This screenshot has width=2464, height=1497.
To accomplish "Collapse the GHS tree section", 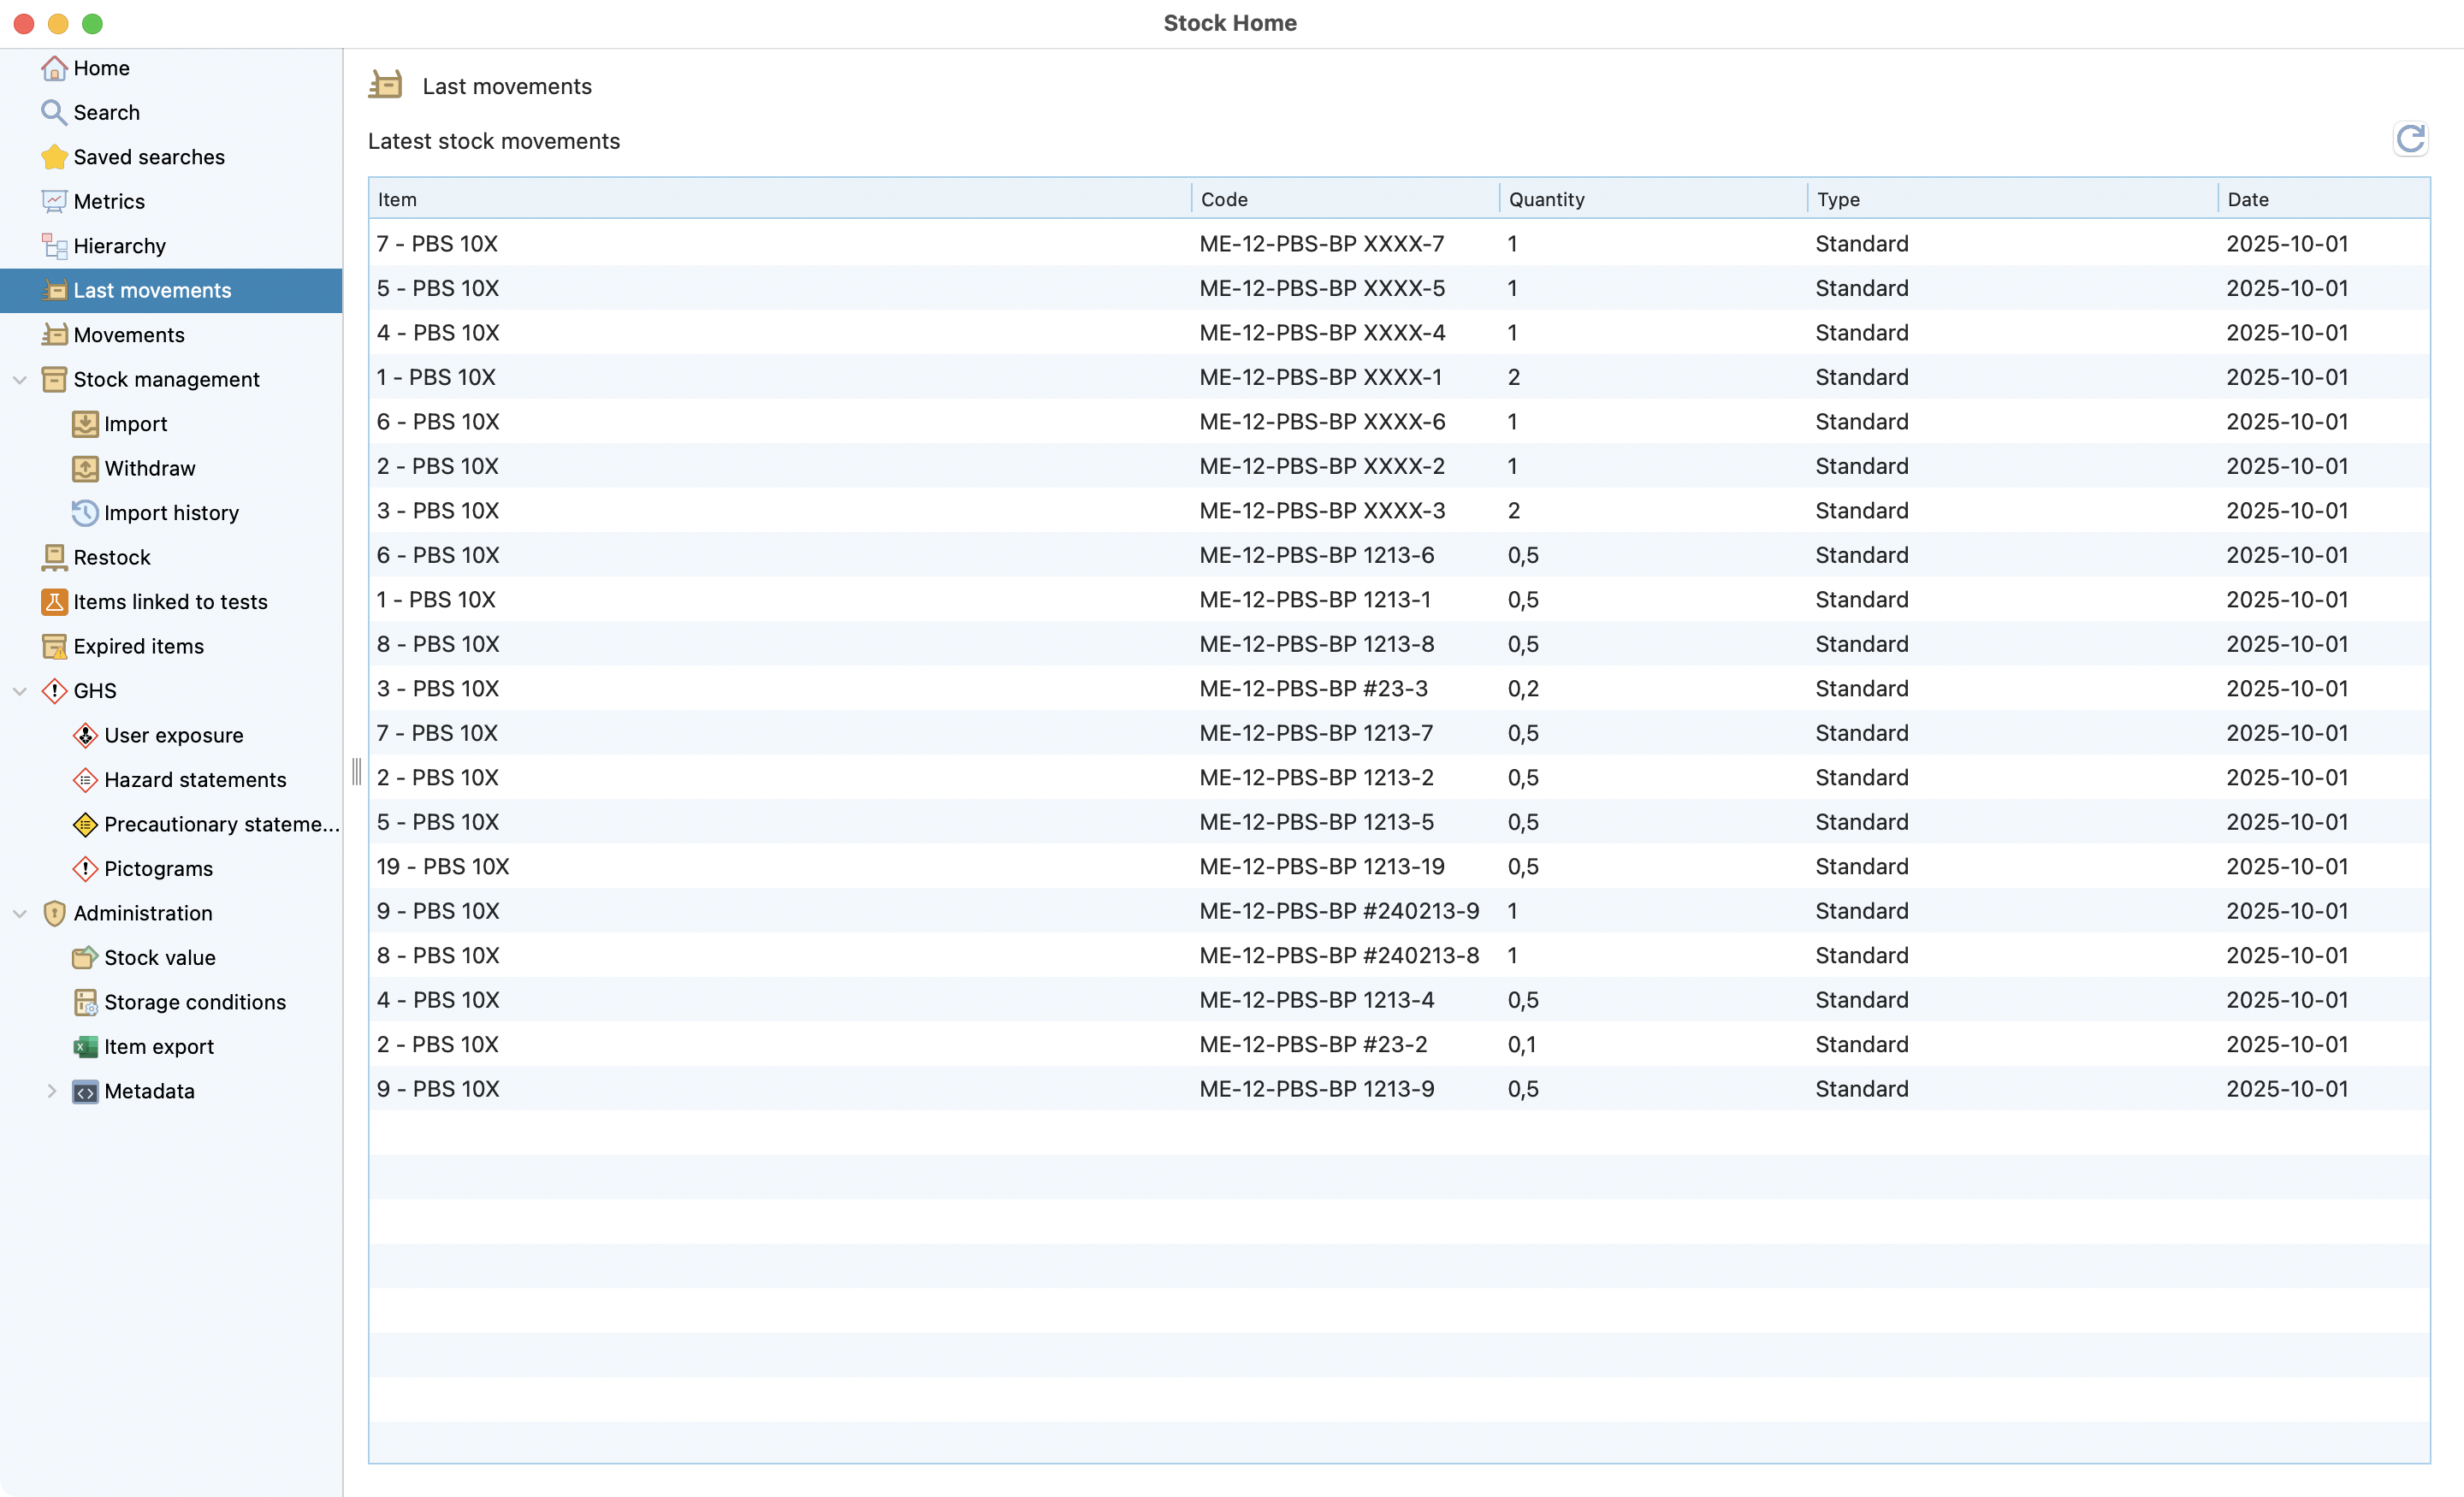I will coord(20,691).
